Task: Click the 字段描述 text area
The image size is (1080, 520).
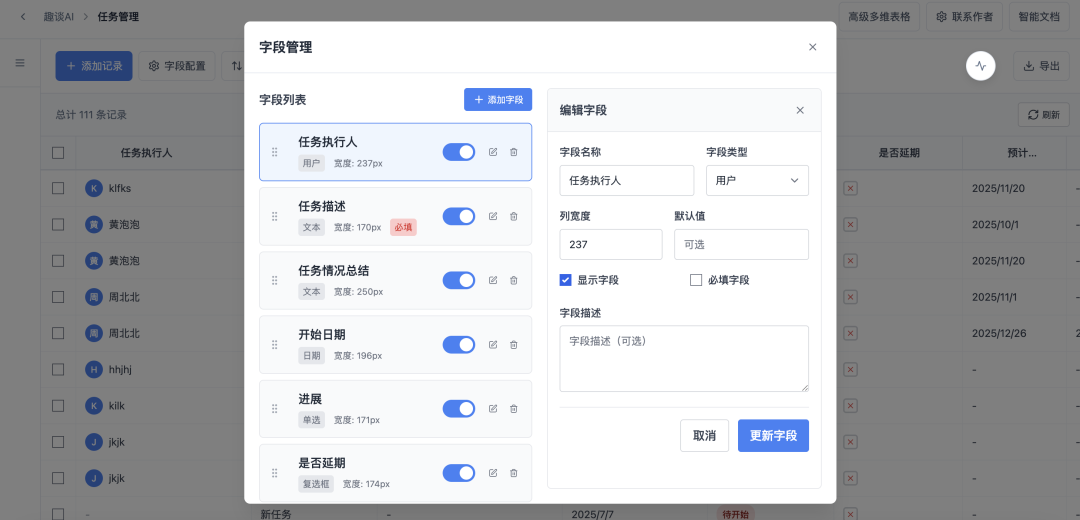Action: click(x=684, y=359)
